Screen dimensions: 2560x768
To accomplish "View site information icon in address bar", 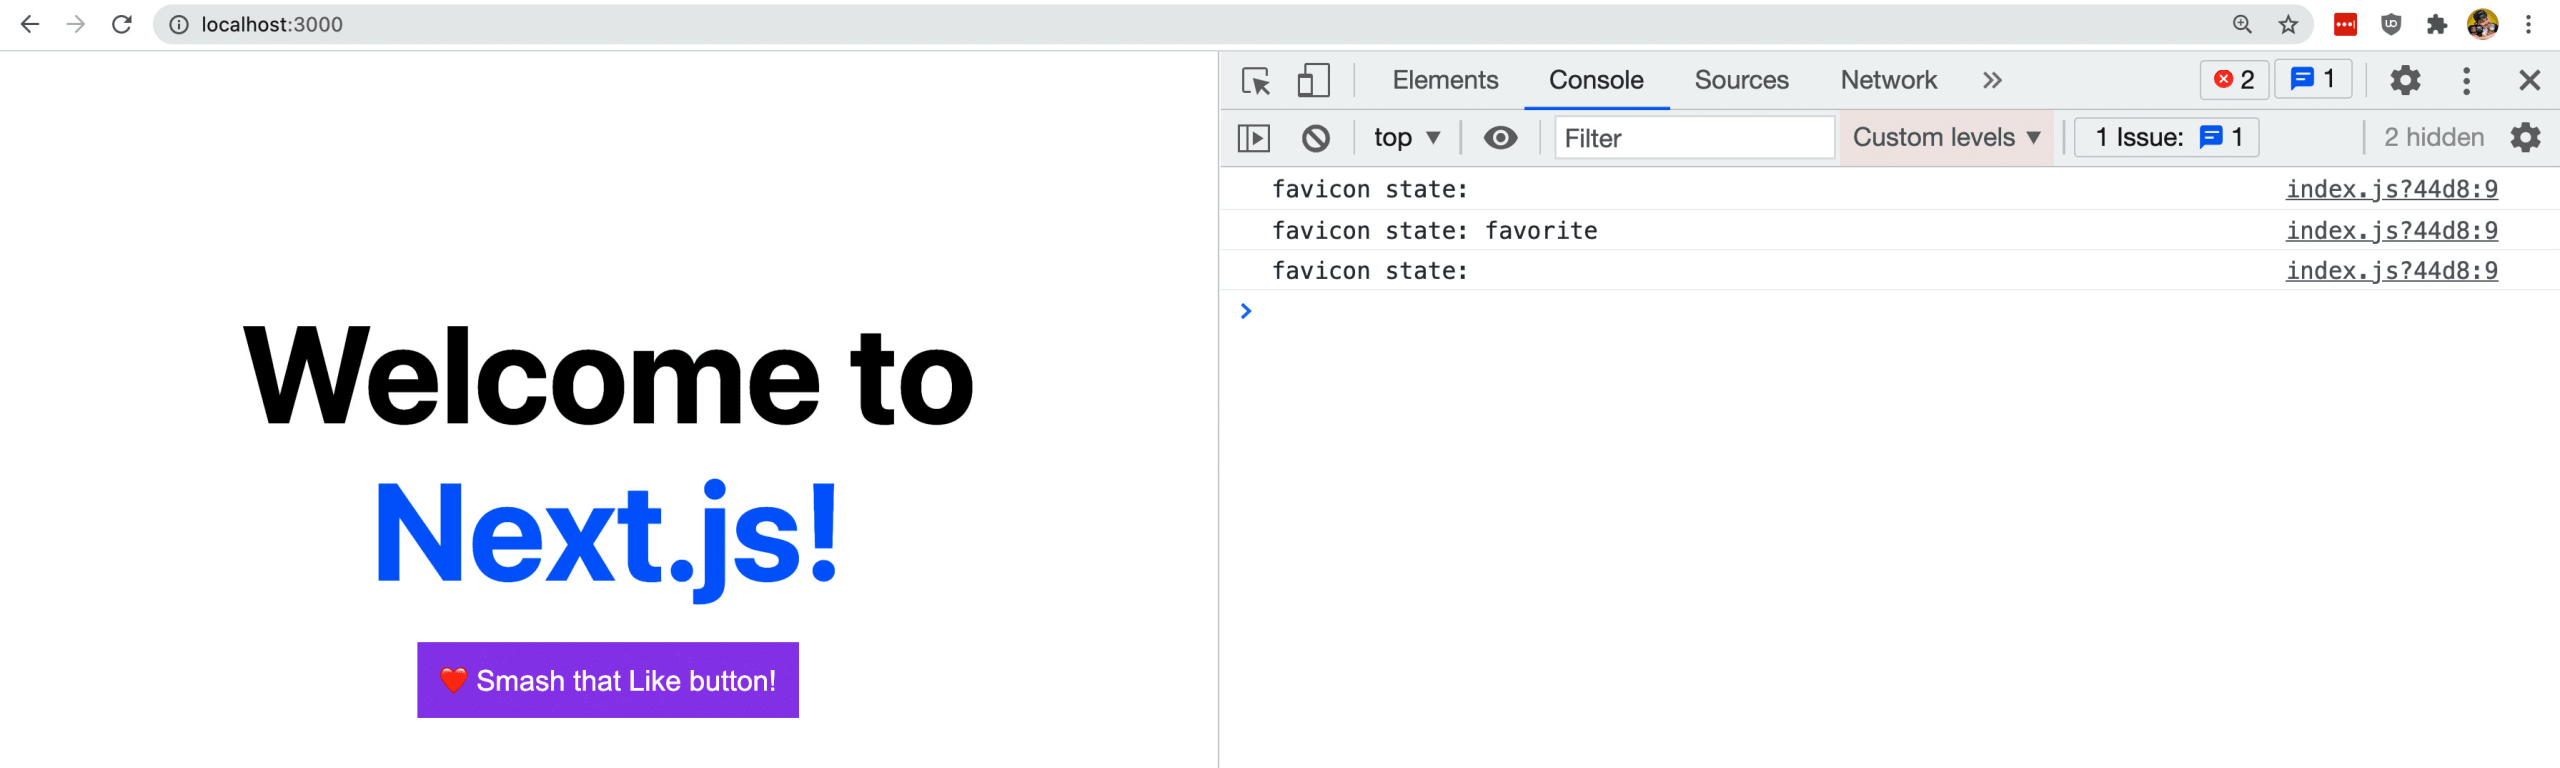I will coord(179,25).
